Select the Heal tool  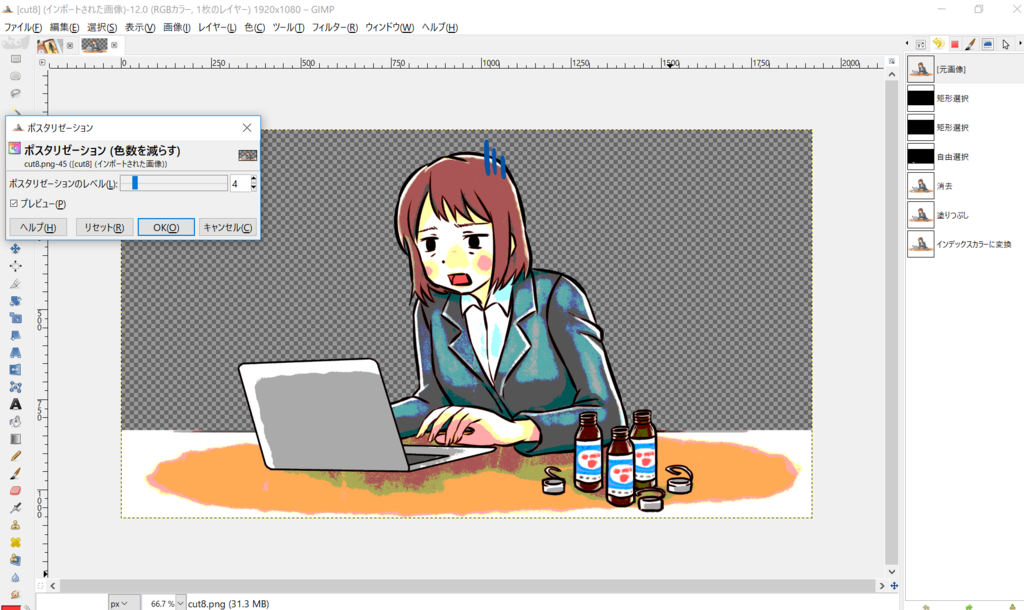[16, 542]
